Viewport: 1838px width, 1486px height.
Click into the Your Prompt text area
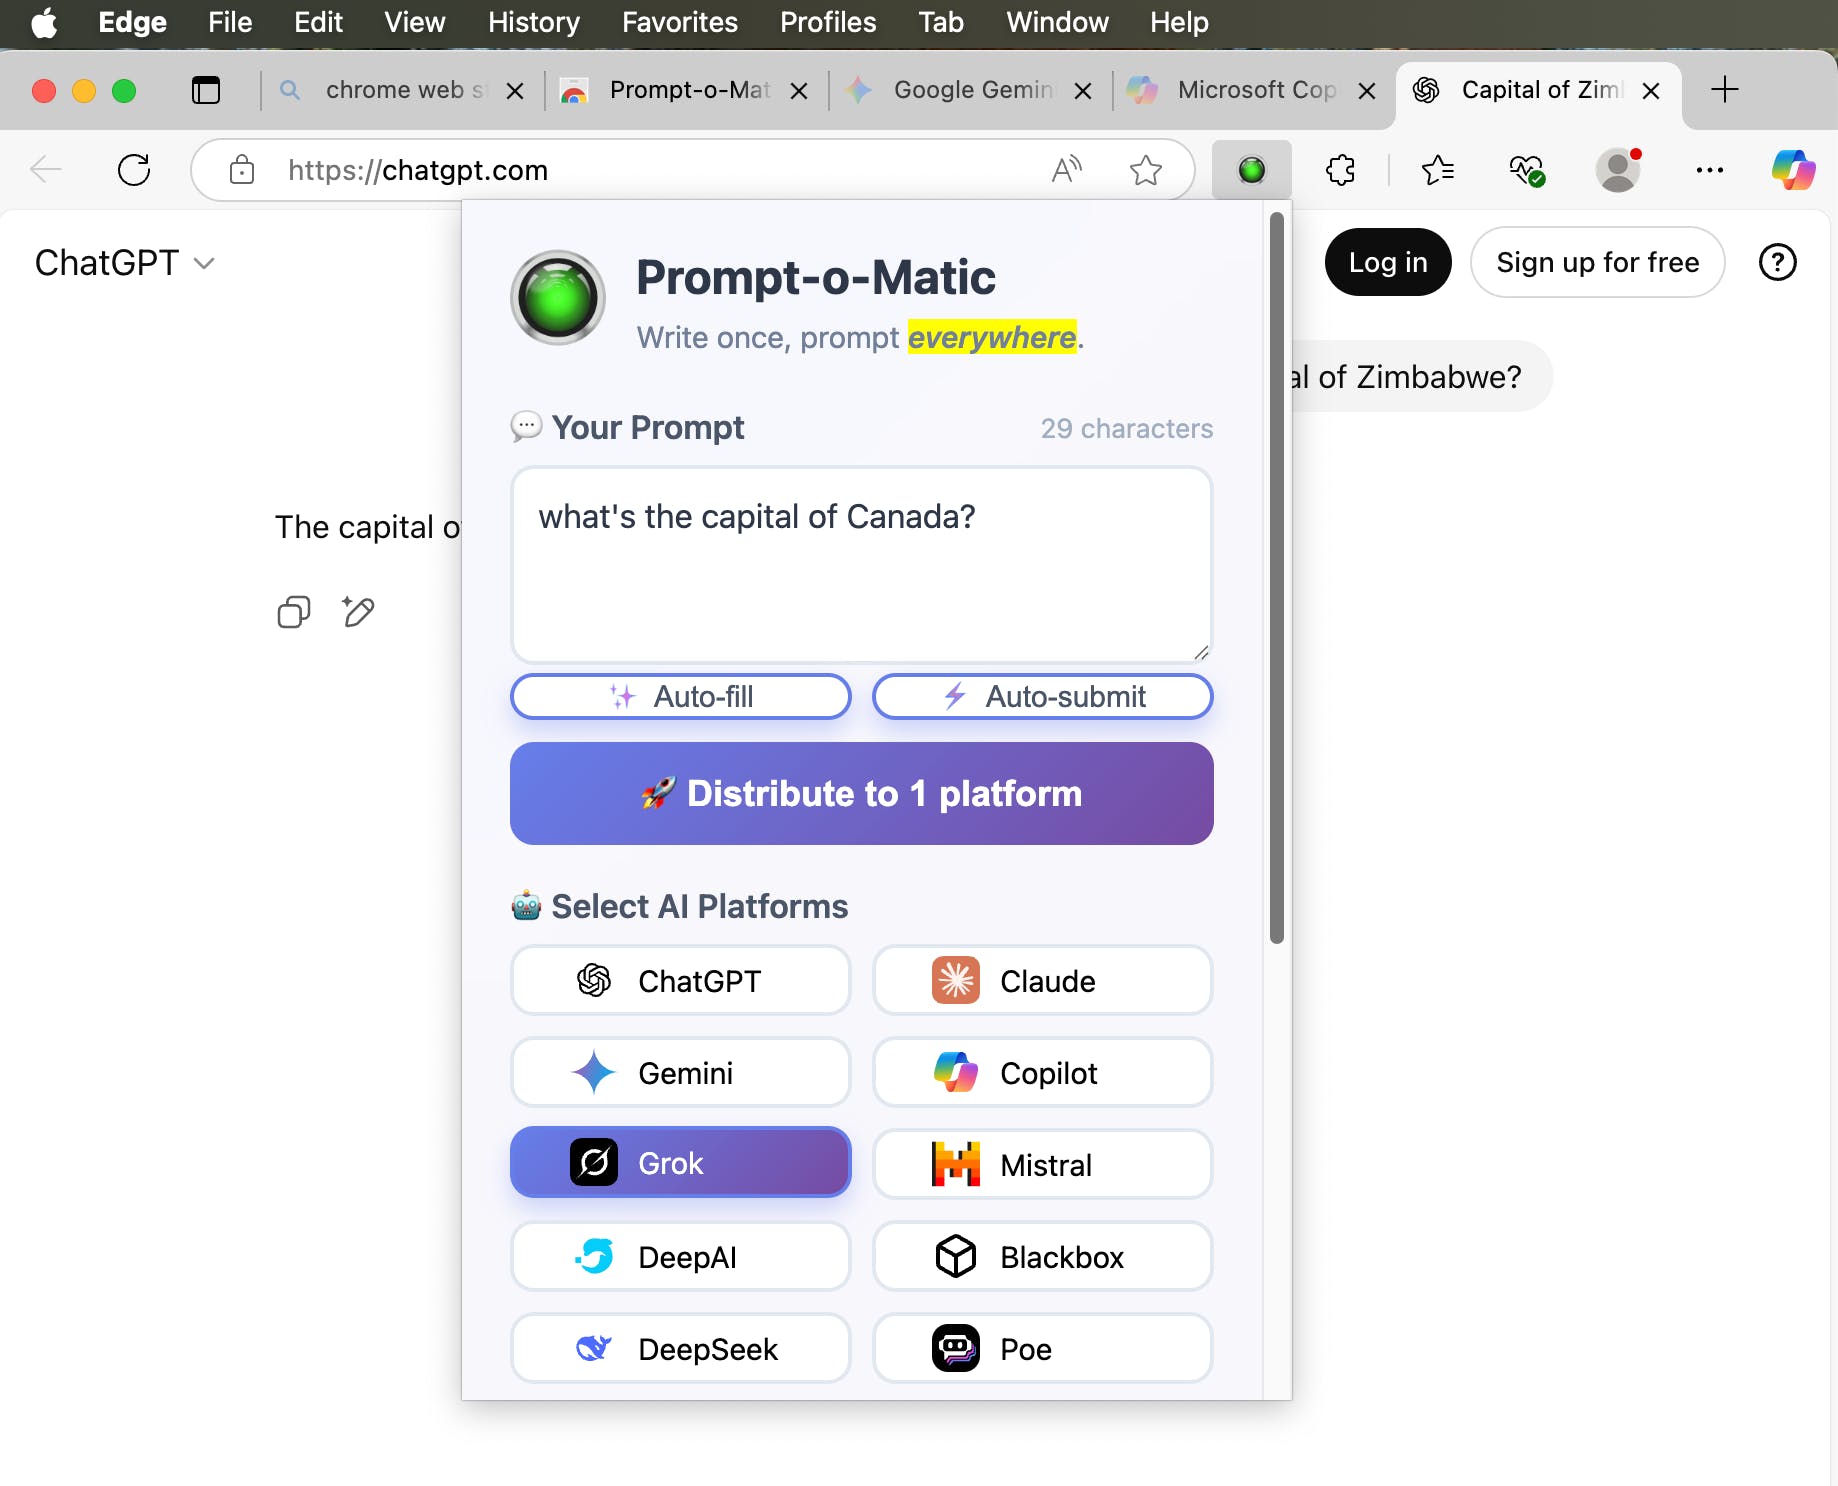click(862, 565)
